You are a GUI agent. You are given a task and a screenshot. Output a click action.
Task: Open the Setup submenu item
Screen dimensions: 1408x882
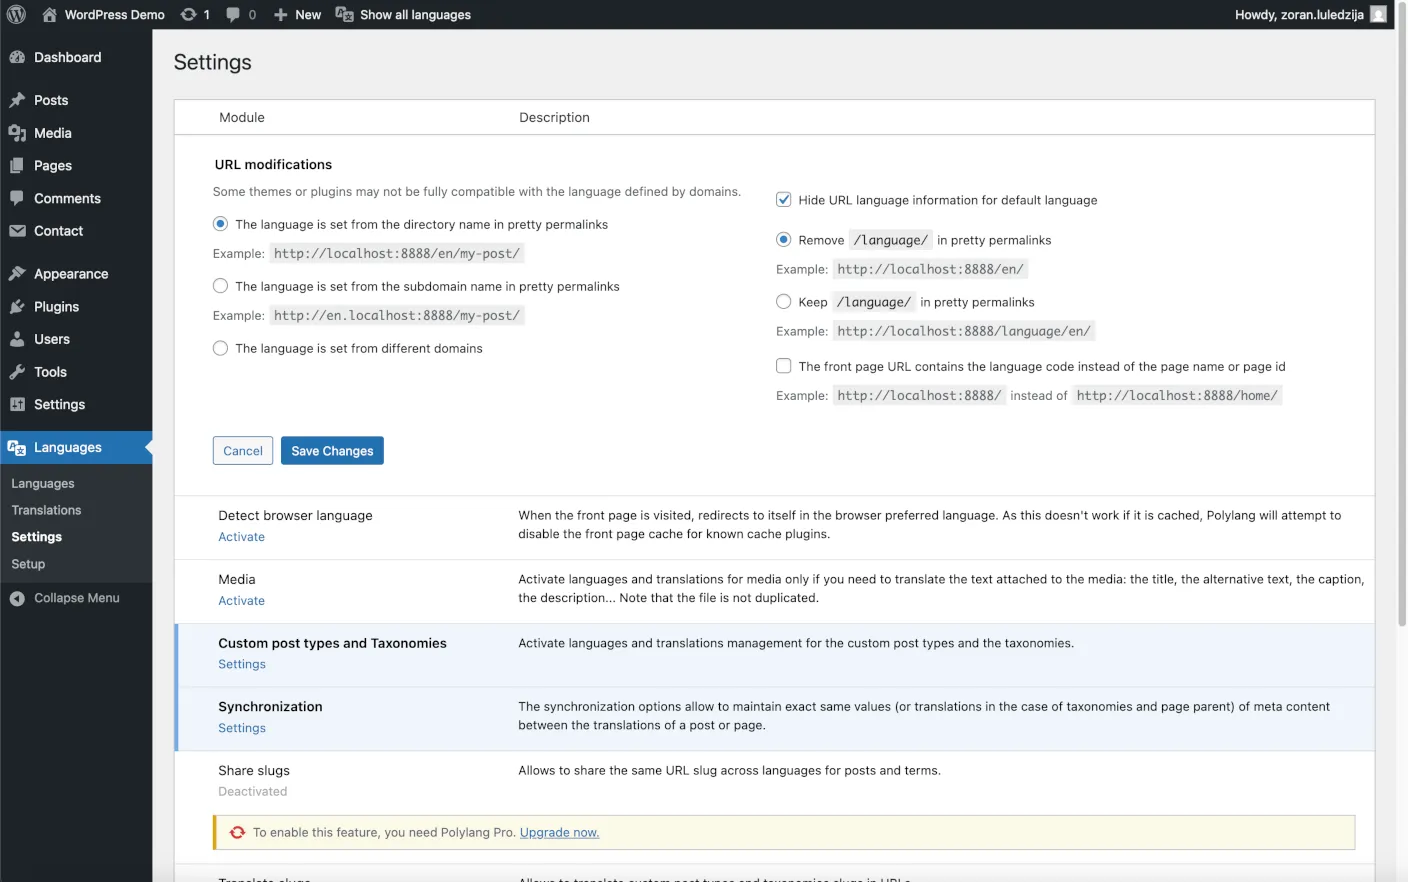28,564
